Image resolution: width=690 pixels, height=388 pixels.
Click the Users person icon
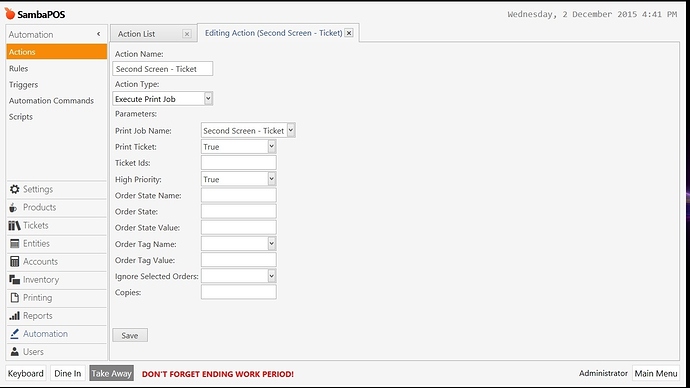15,351
